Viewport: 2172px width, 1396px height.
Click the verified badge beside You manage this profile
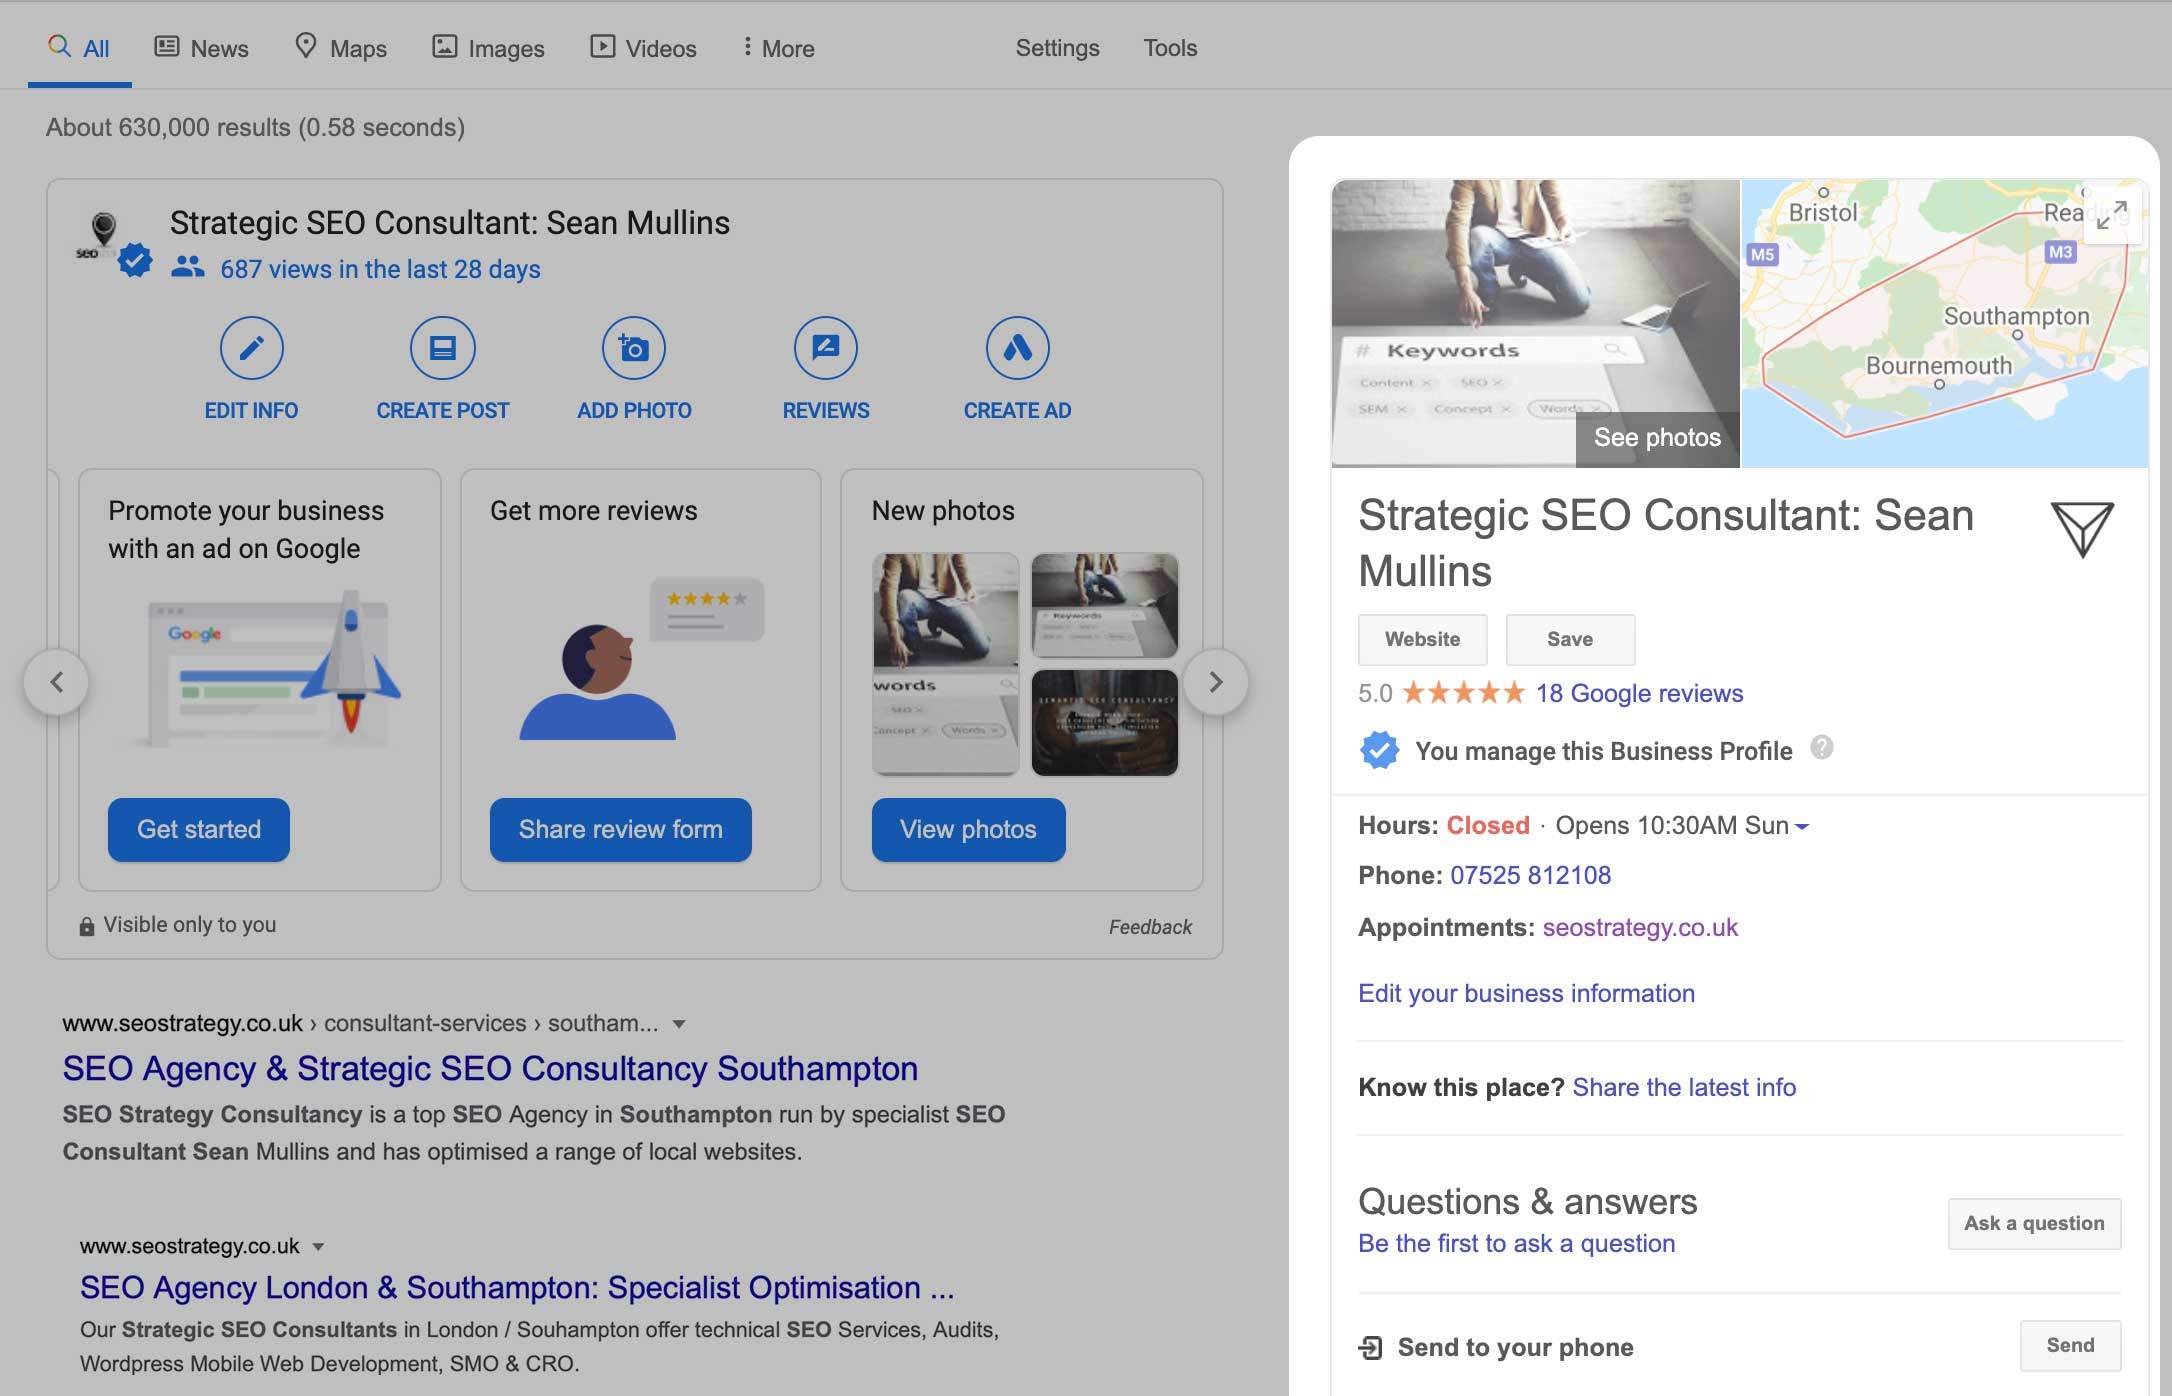1379,750
